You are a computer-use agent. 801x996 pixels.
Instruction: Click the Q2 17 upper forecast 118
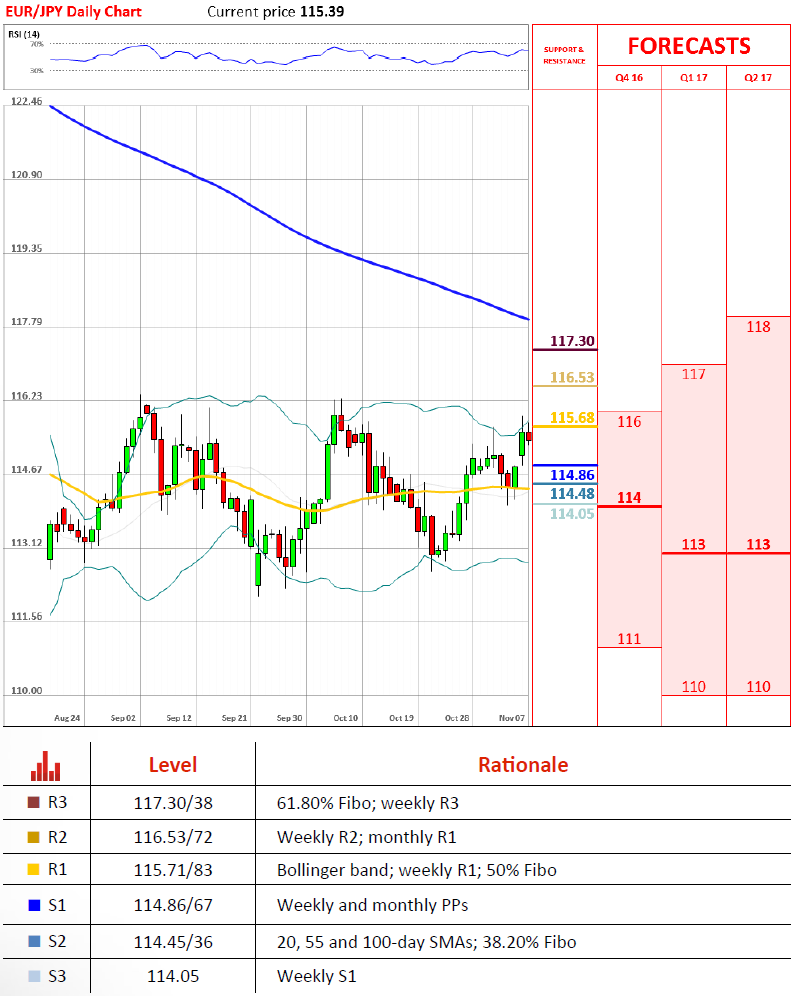click(x=758, y=326)
